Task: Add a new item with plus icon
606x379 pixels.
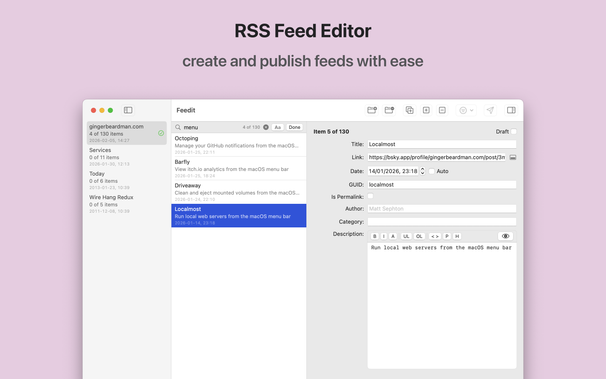Action: pos(426,110)
